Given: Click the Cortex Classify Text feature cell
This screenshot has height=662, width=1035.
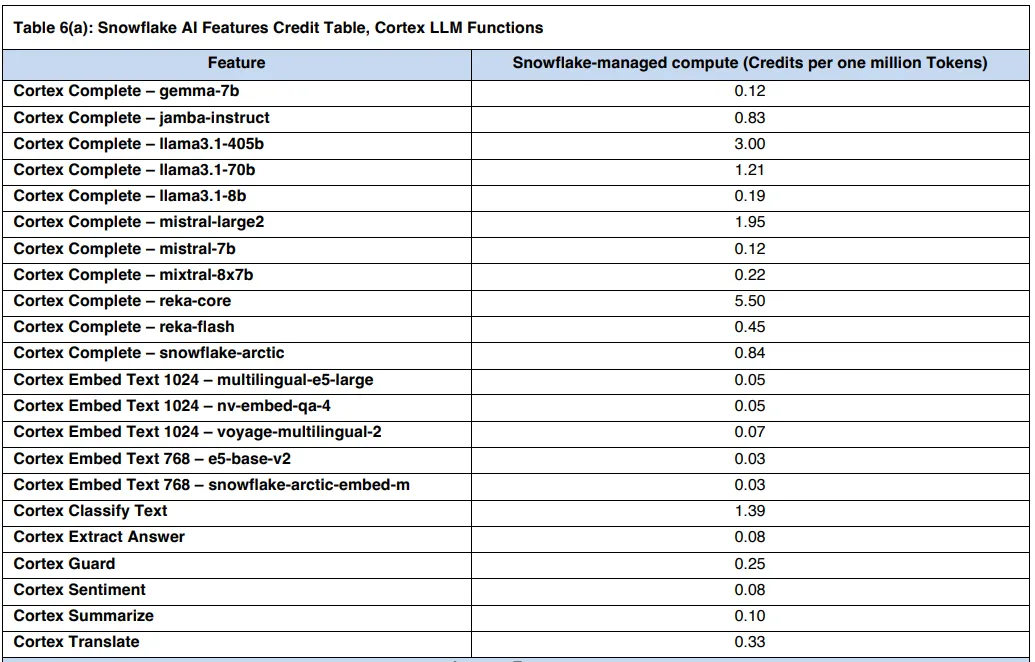Looking at the screenshot, I should [x=90, y=511].
